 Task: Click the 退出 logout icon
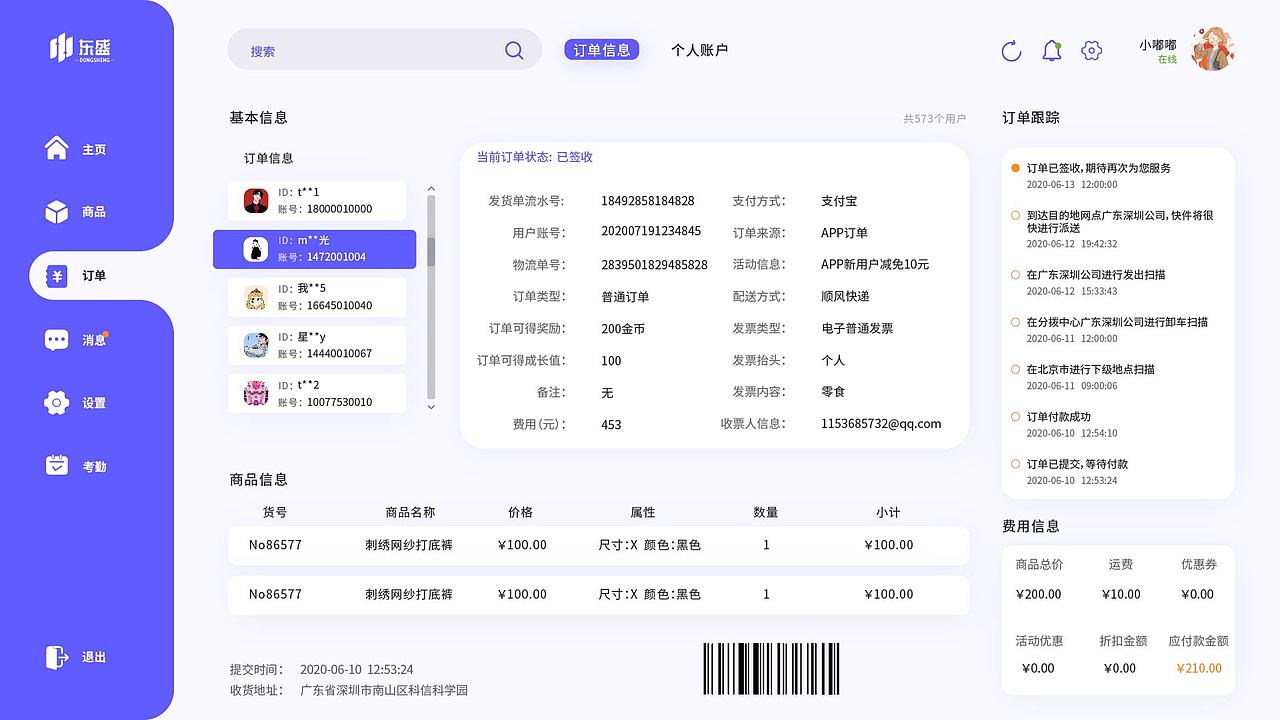coord(57,657)
